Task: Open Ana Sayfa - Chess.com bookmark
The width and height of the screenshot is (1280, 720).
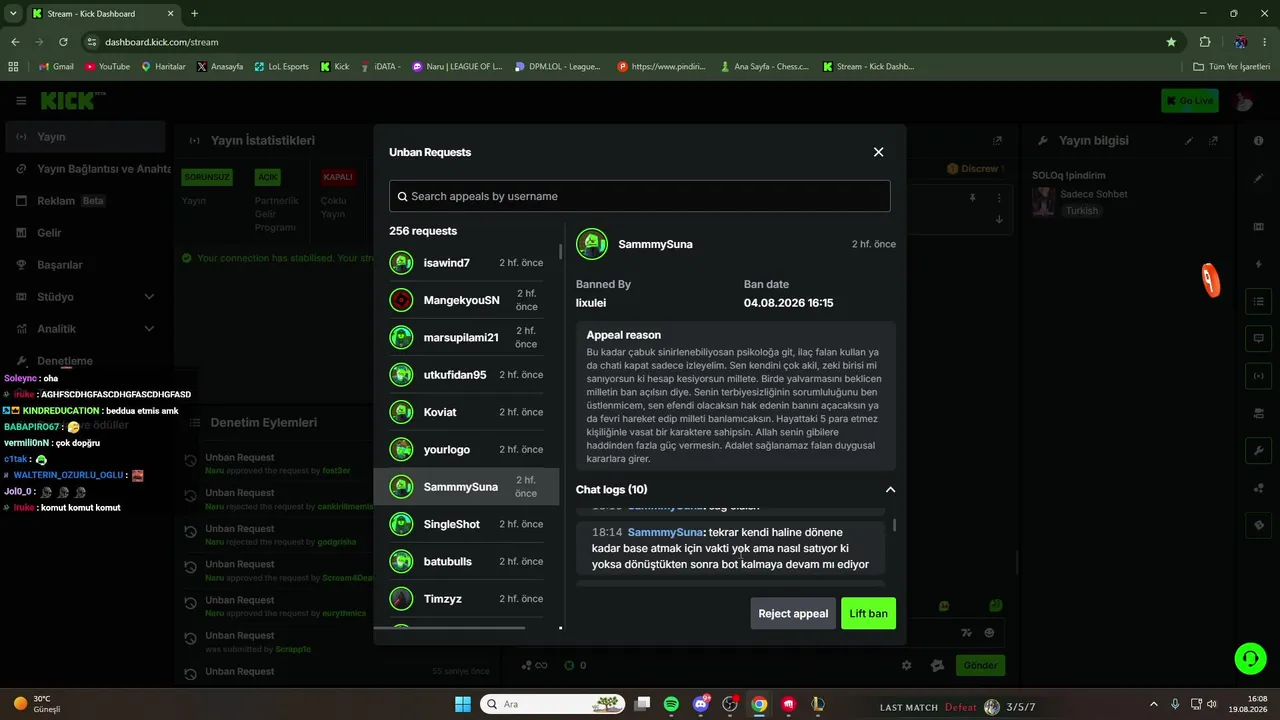Action: click(764, 67)
